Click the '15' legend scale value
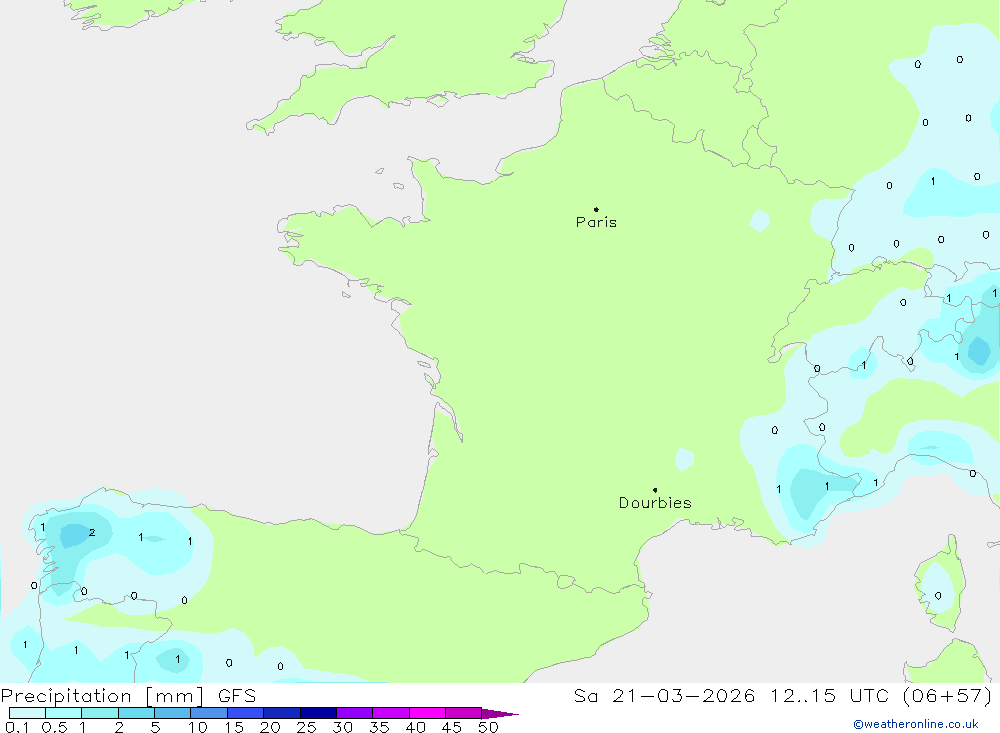The image size is (1000, 733). [234, 727]
